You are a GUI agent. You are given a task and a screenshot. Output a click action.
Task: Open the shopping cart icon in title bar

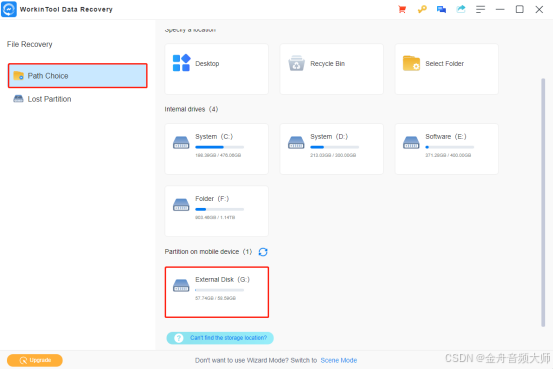coord(402,10)
